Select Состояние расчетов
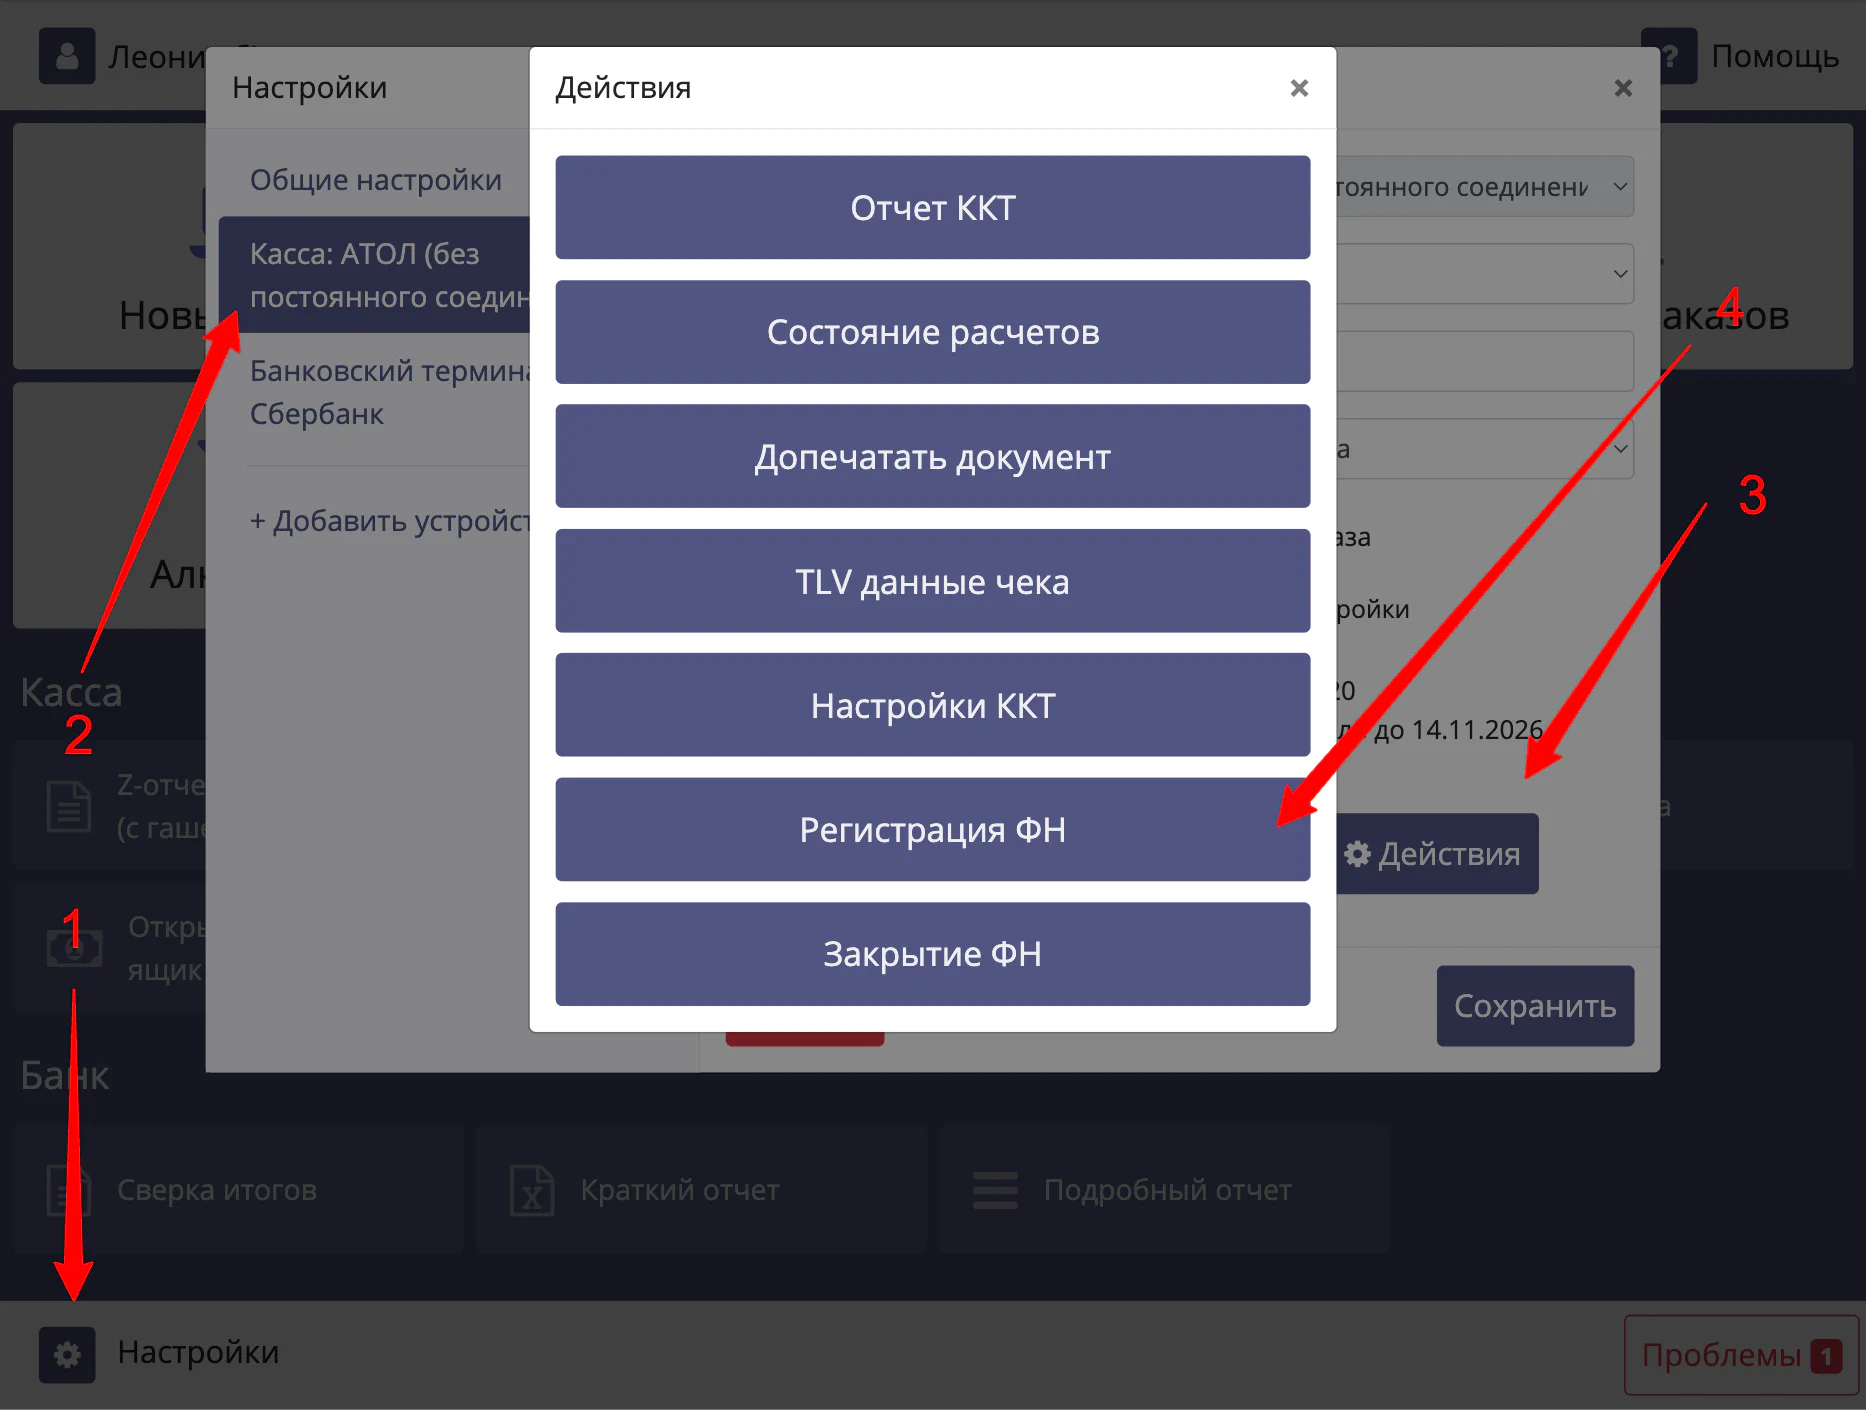1866x1410 pixels. pos(932,332)
